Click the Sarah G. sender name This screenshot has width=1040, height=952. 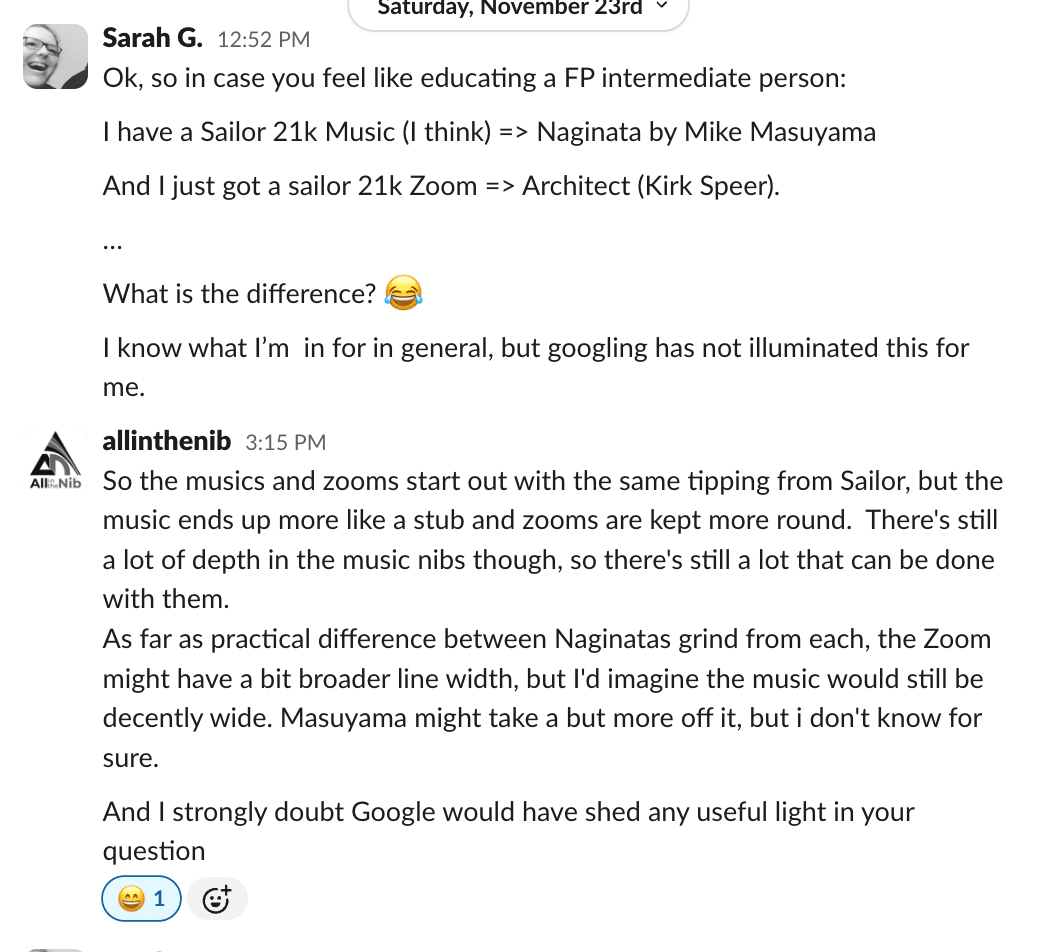153,38
